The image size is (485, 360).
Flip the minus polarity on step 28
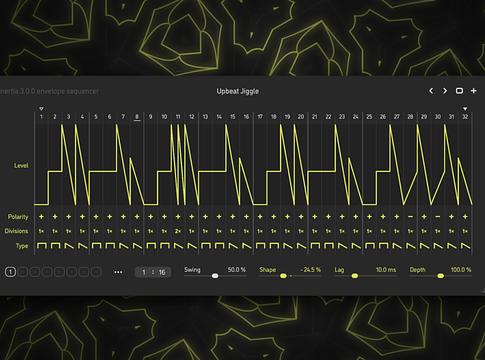[410, 217]
